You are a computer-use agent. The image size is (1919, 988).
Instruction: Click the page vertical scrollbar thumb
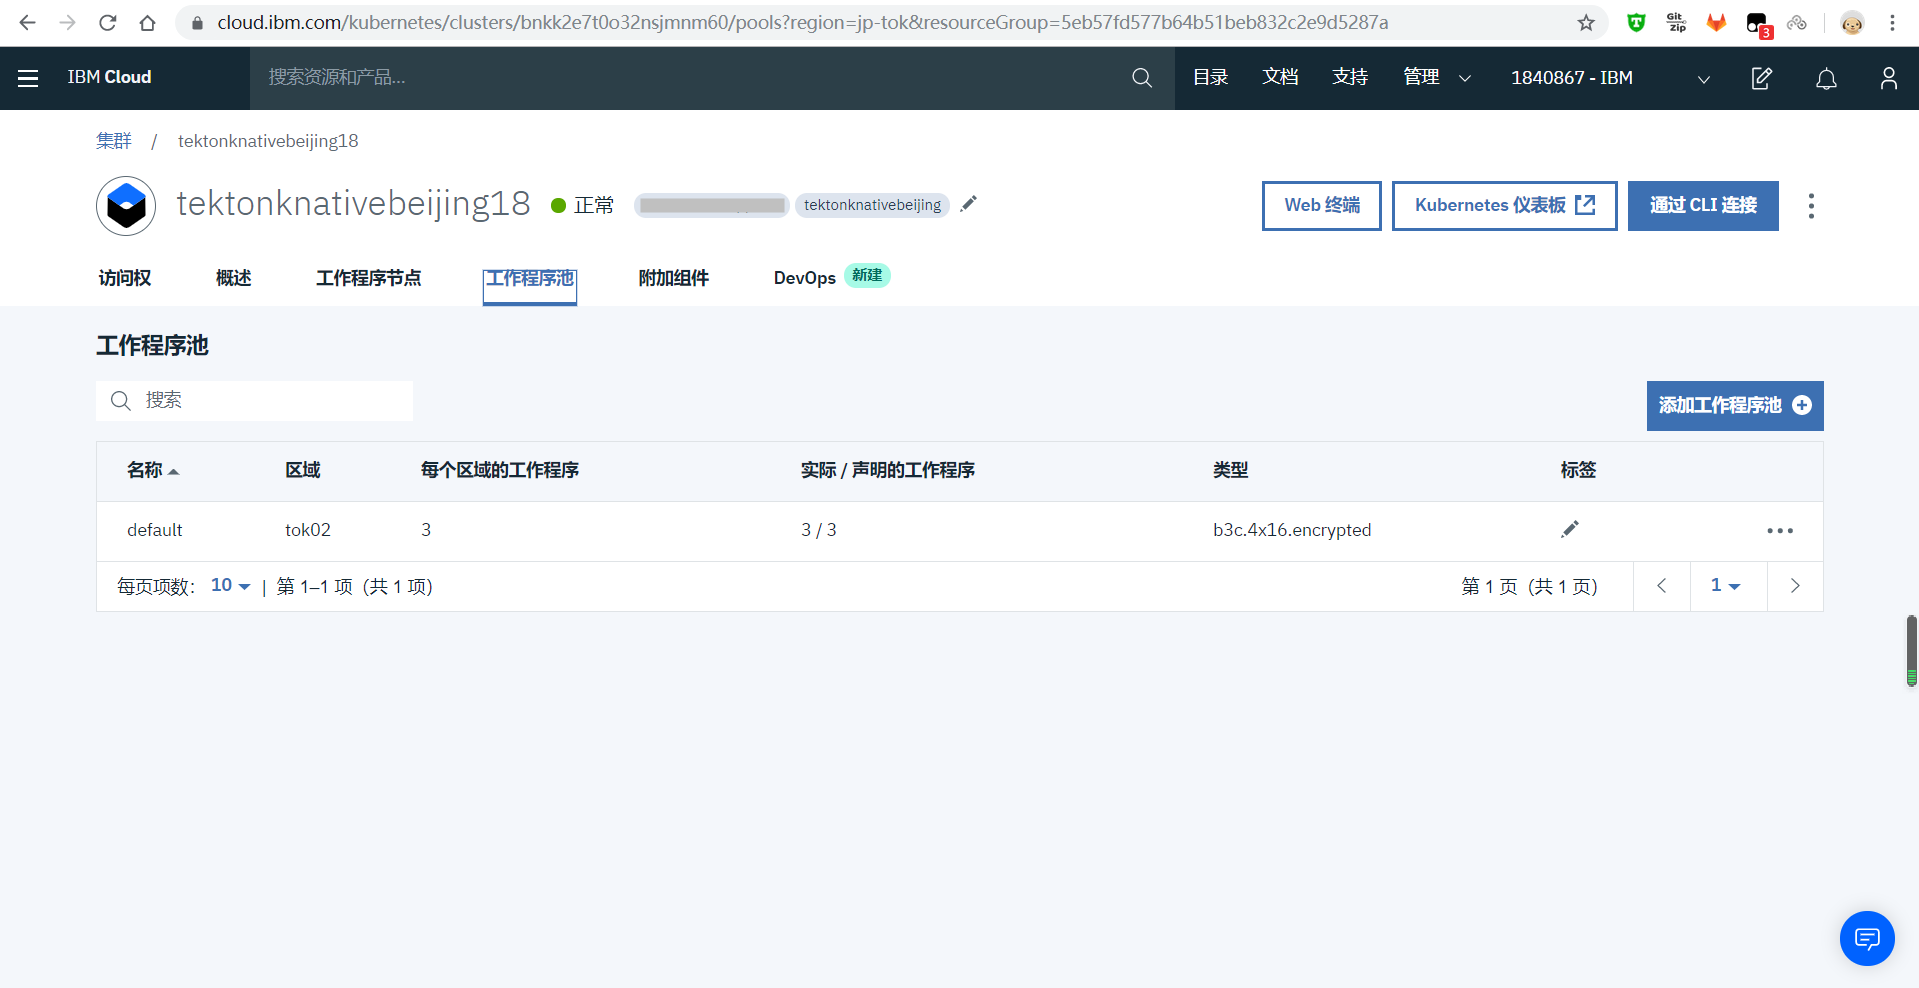click(1911, 651)
